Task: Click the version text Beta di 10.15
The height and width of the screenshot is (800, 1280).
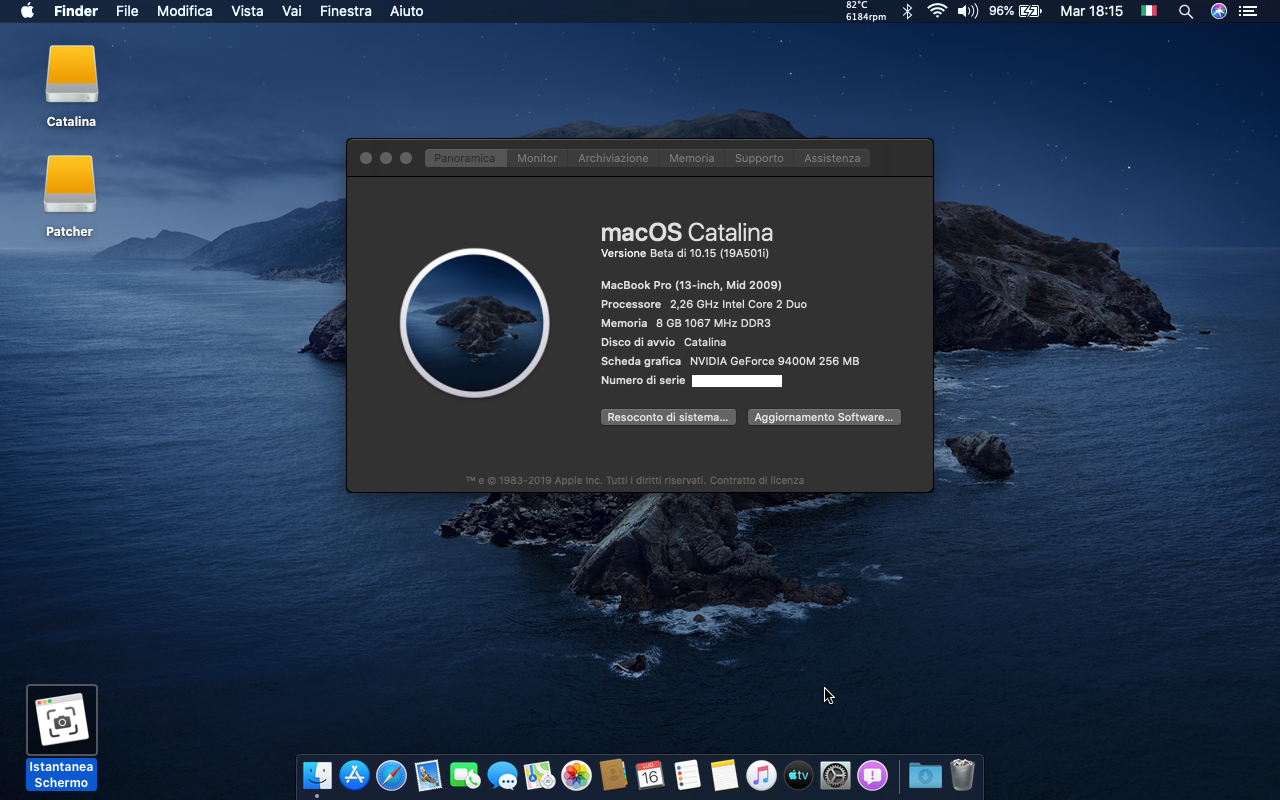Action: (x=709, y=254)
